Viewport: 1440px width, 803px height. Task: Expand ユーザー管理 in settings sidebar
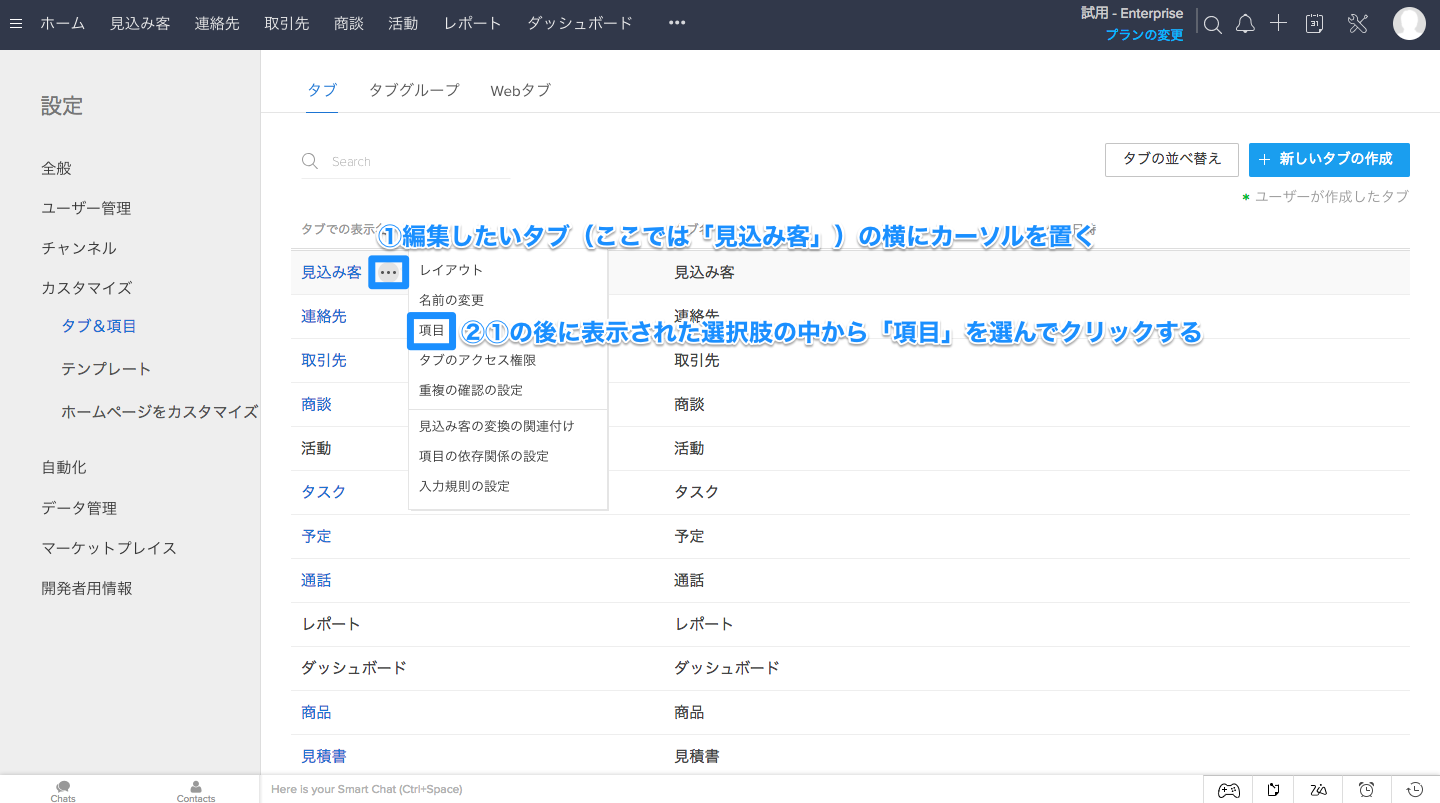(x=86, y=208)
